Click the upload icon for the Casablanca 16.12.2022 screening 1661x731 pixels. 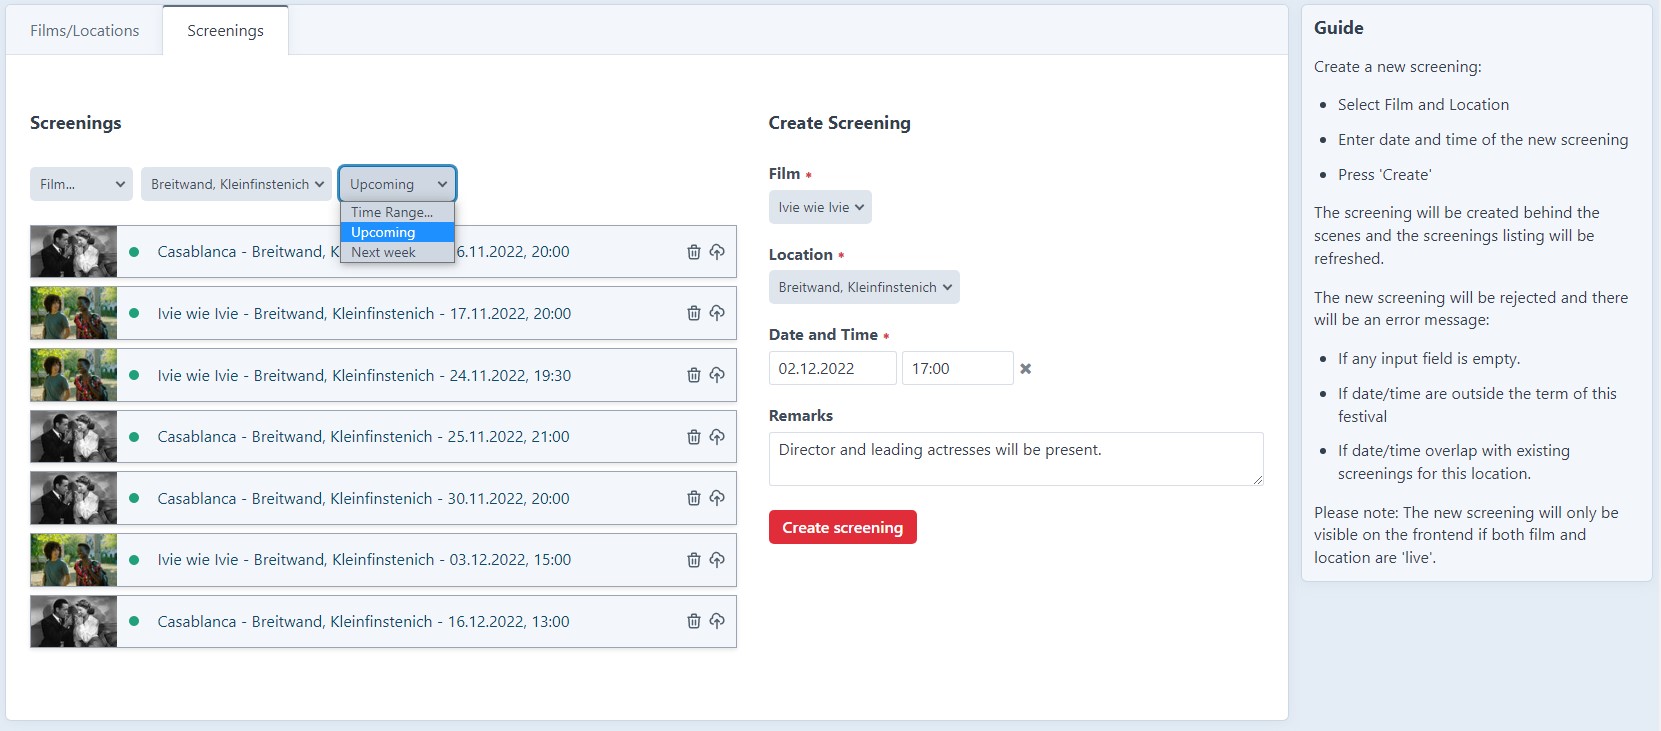[x=717, y=621]
